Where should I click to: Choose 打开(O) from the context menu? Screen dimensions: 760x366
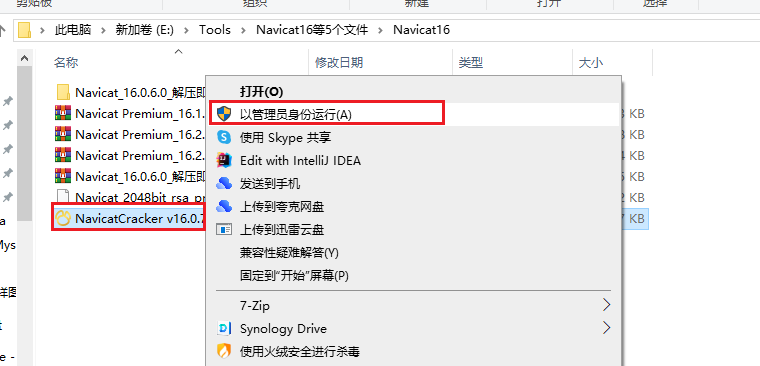[x=261, y=92]
